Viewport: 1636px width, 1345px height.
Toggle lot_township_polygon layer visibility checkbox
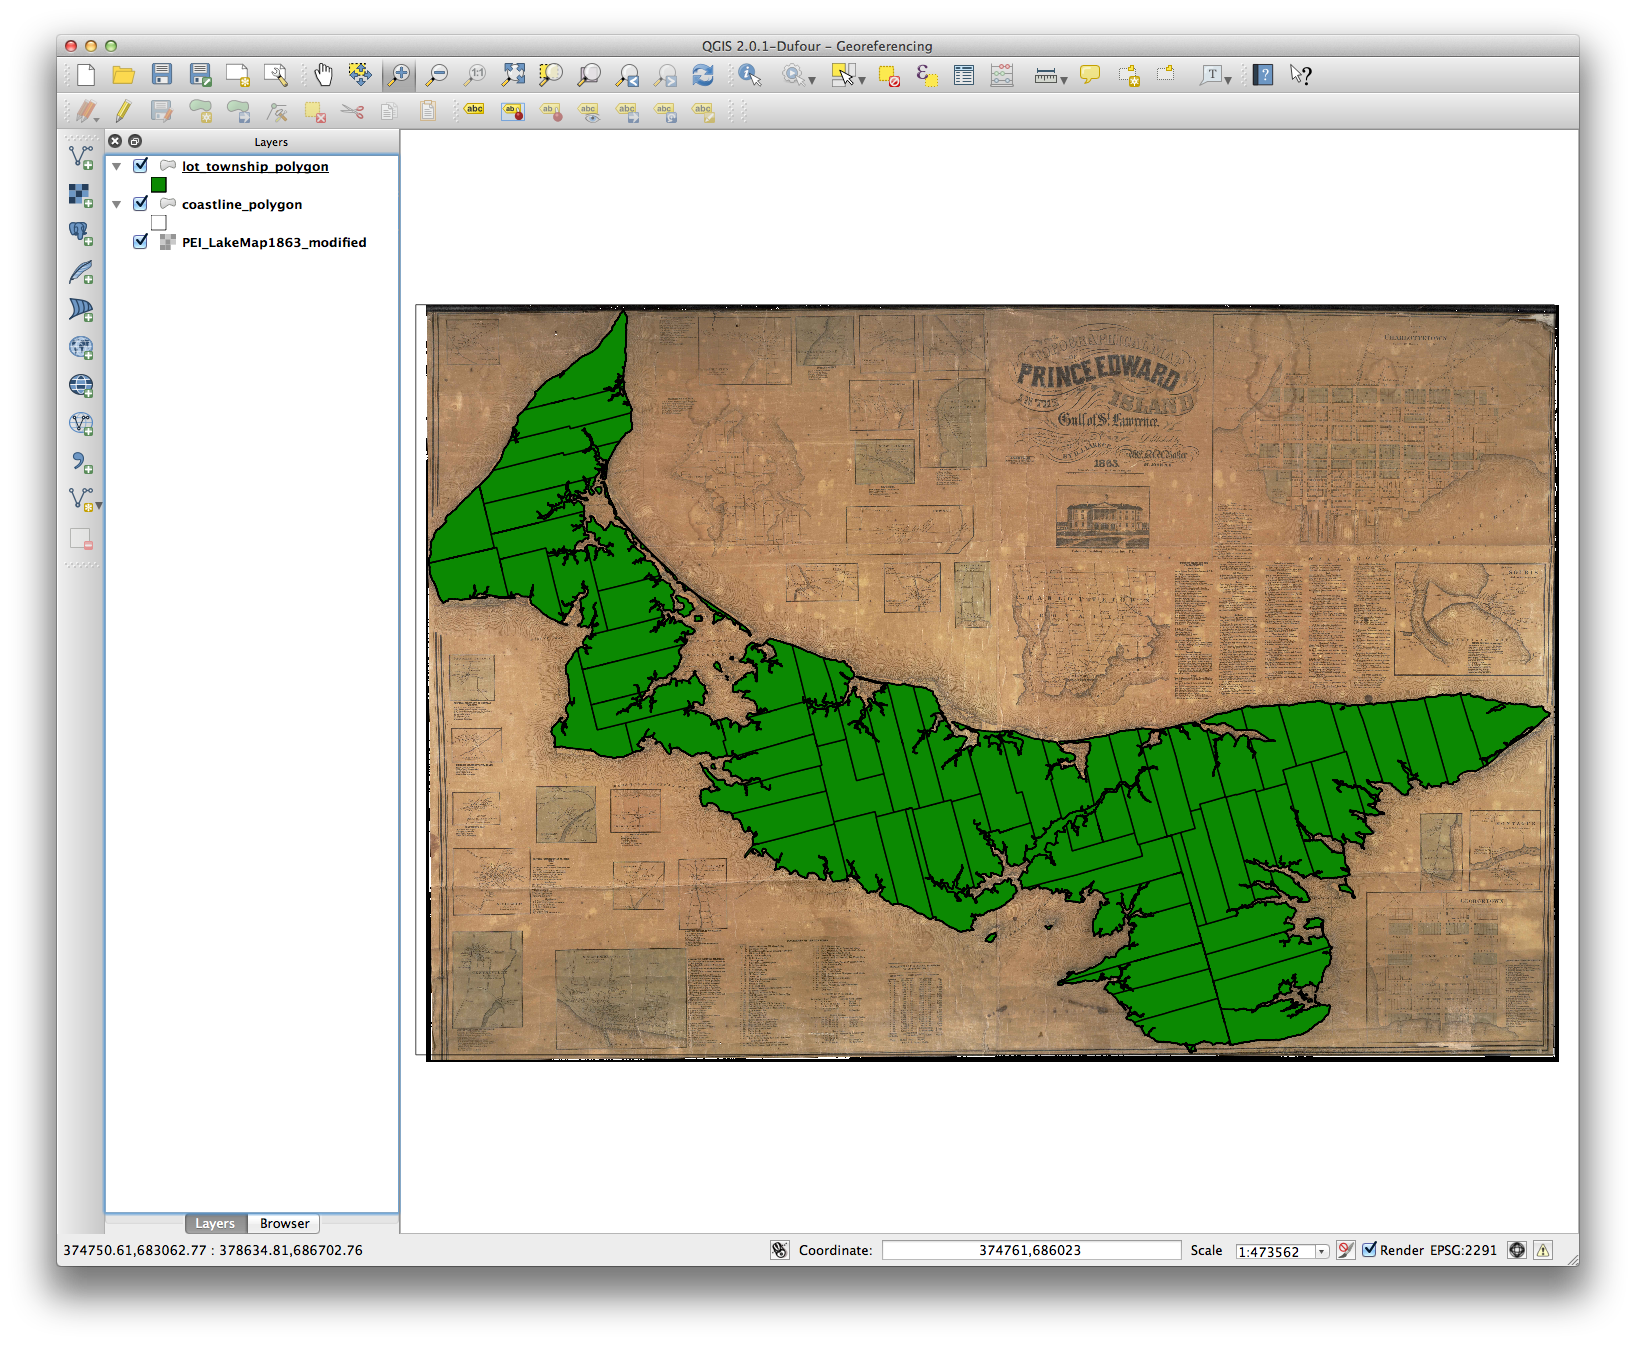[x=141, y=166]
